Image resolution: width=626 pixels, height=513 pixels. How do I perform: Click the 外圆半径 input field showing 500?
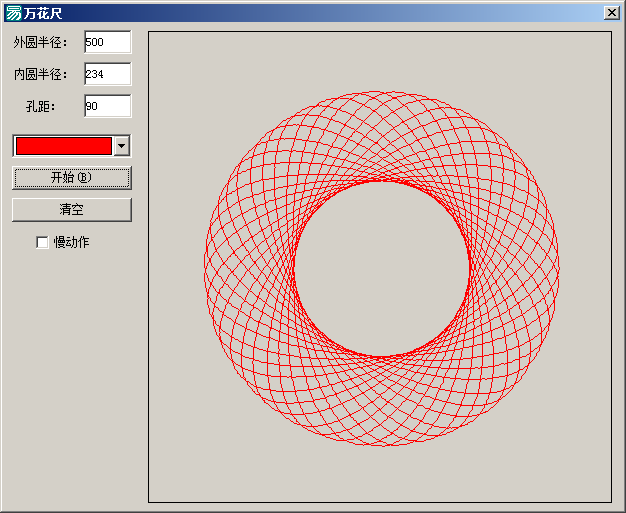[108, 42]
